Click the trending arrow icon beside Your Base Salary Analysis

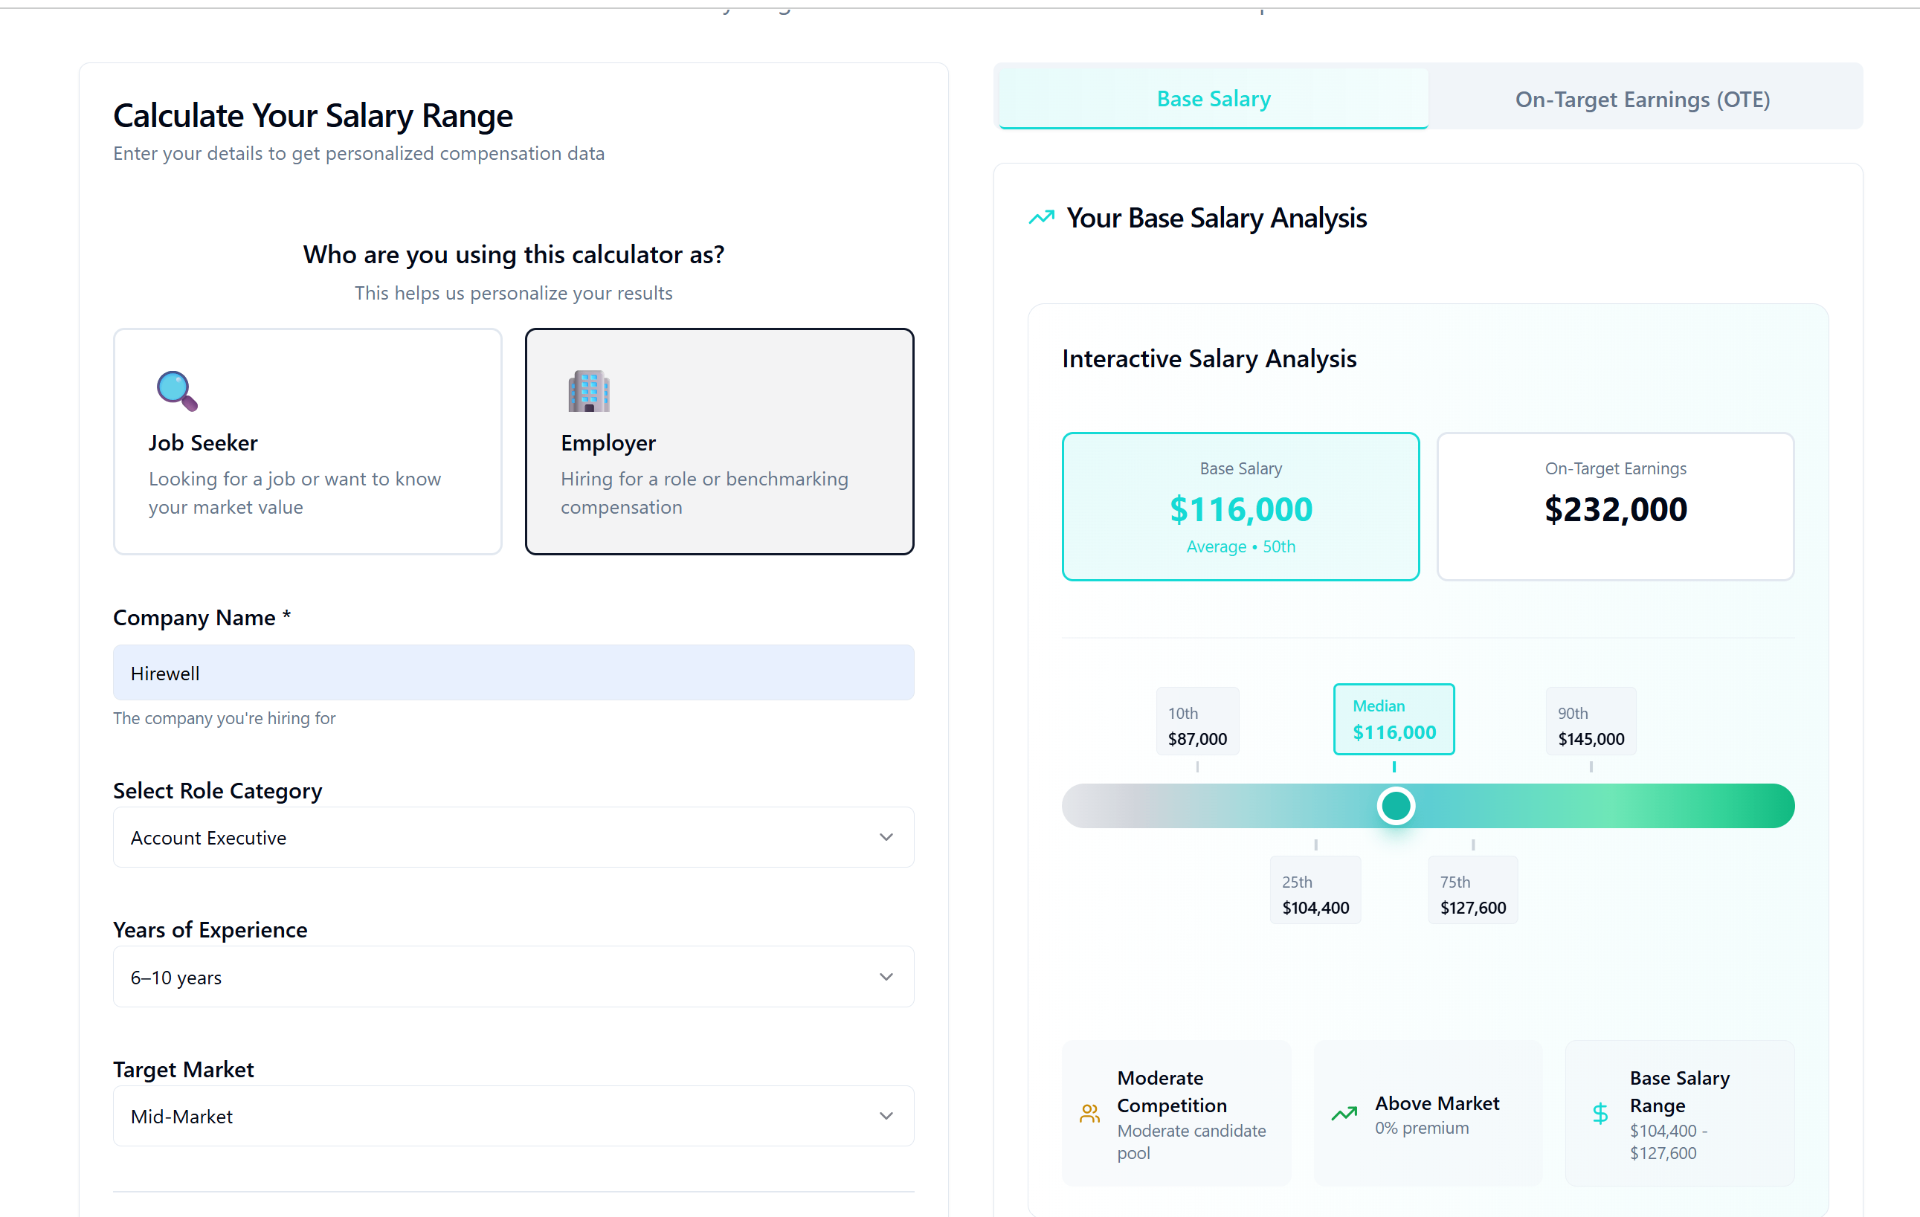coord(1041,217)
